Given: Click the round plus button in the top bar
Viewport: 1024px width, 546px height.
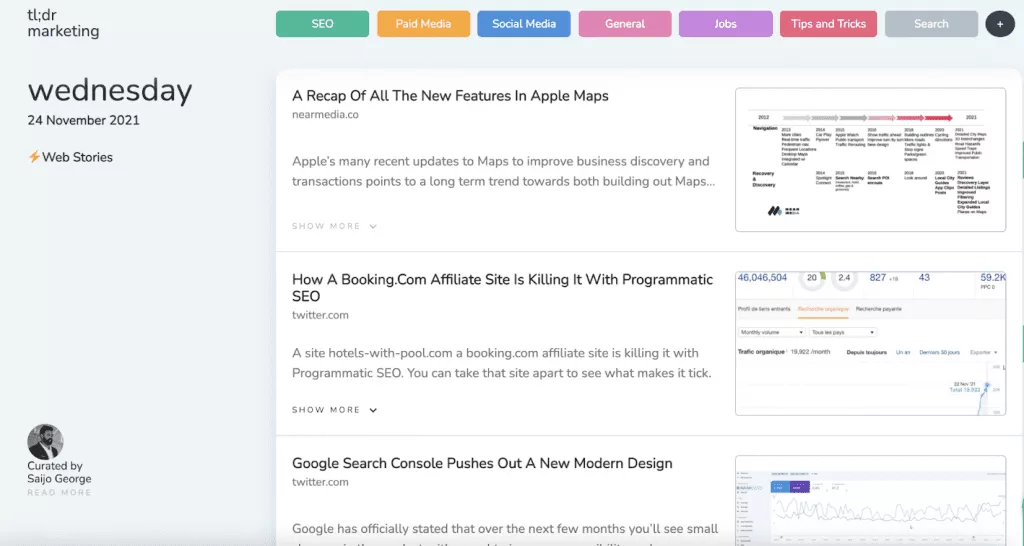Looking at the screenshot, I should click(x=999, y=24).
